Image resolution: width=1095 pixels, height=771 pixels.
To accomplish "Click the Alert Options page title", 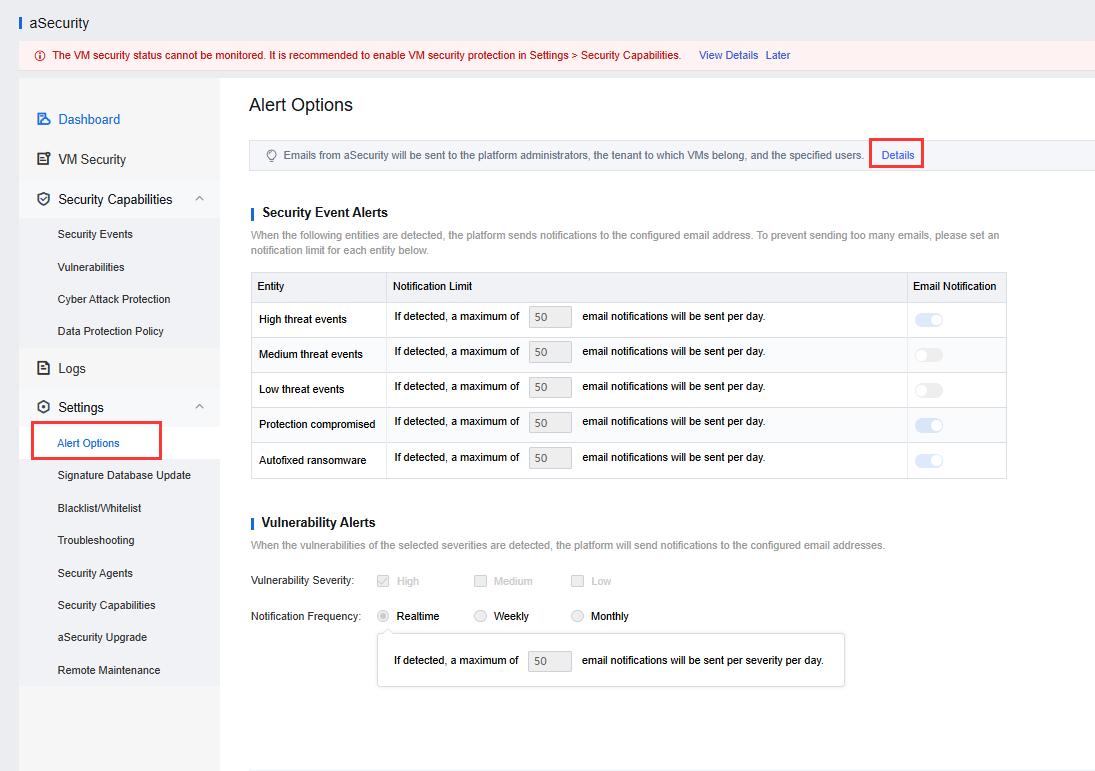I will [301, 105].
